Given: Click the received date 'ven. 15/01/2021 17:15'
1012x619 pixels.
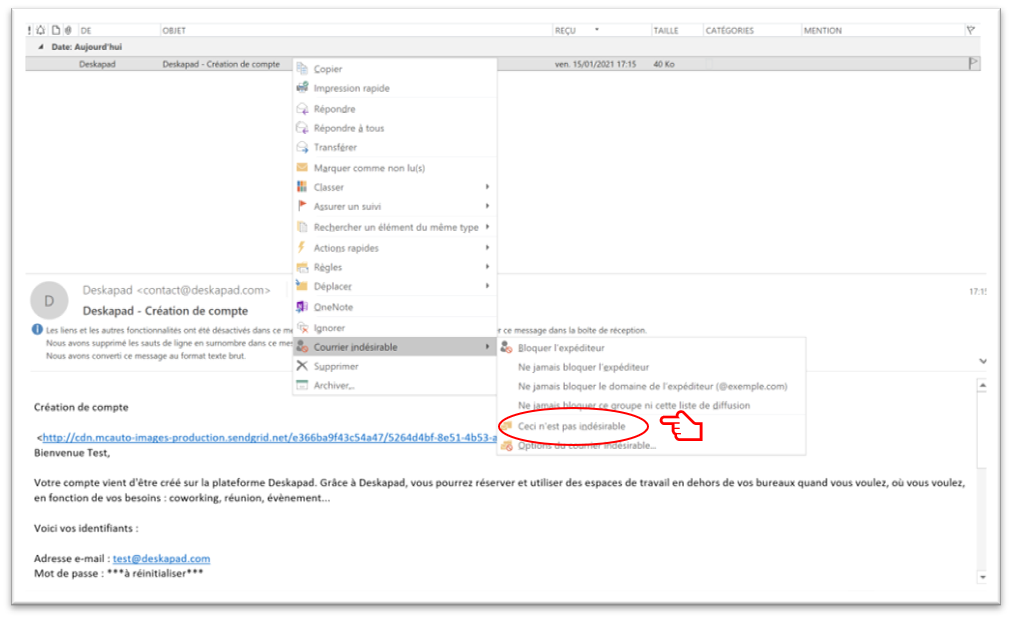Looking at the screenshot, I should 595,64.
